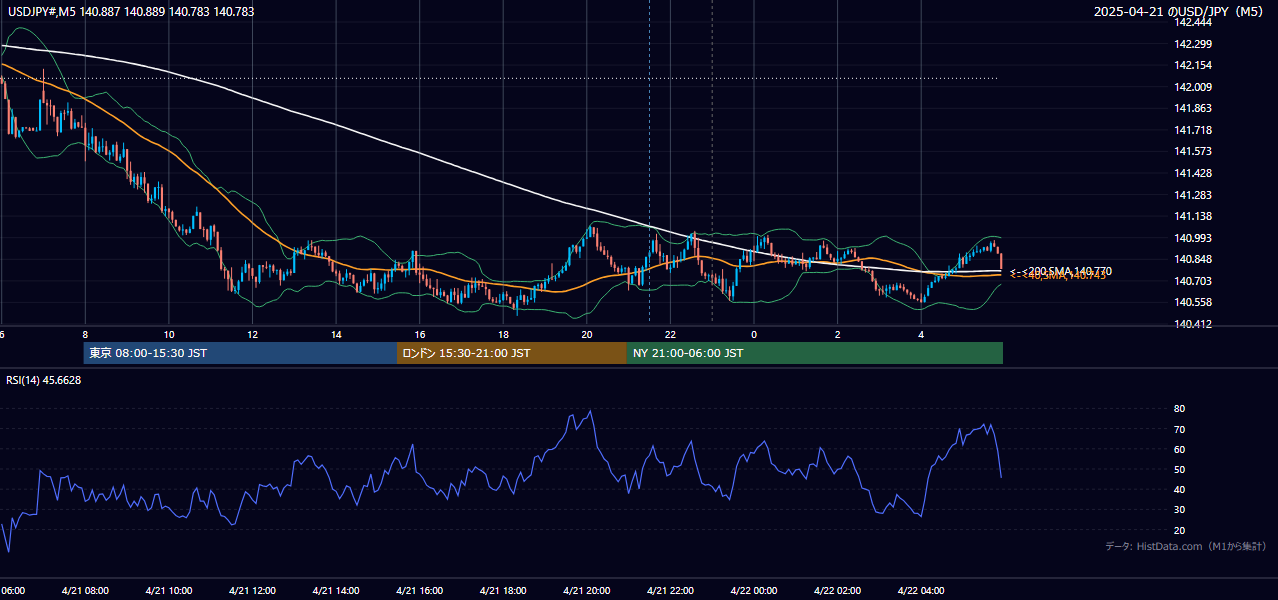The image size is (1278, 600).
Task: Click RSI scale label 80
Action: coord(1180,409)
